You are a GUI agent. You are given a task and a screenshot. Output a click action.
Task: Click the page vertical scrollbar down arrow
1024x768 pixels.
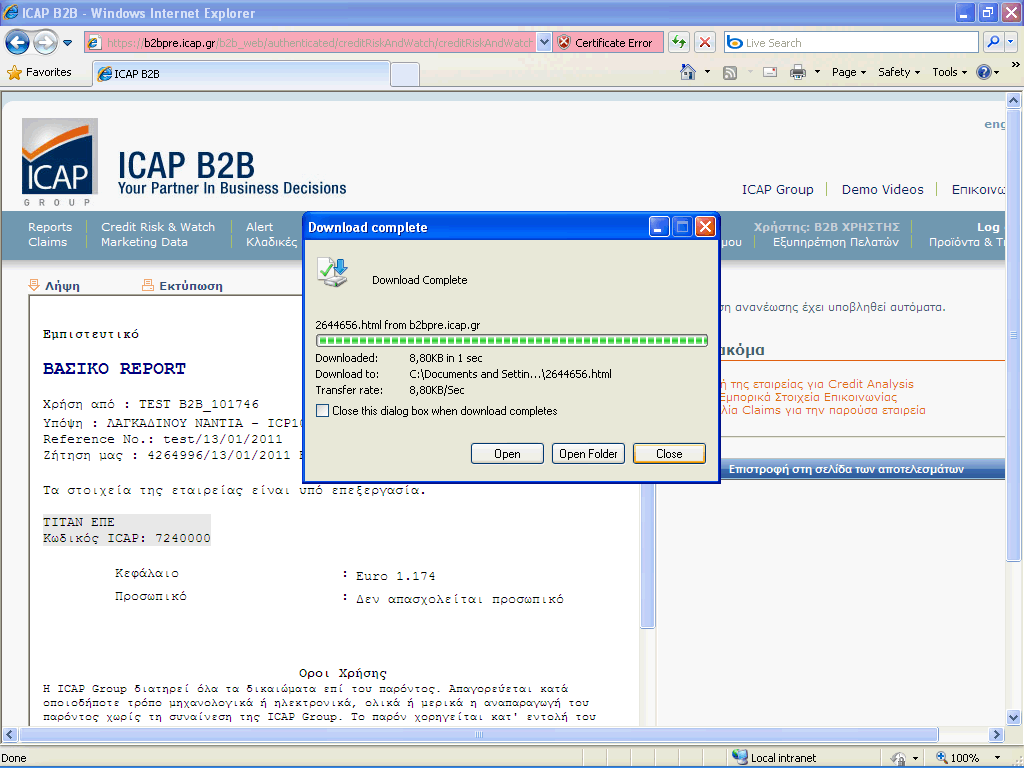(1014, 717)
